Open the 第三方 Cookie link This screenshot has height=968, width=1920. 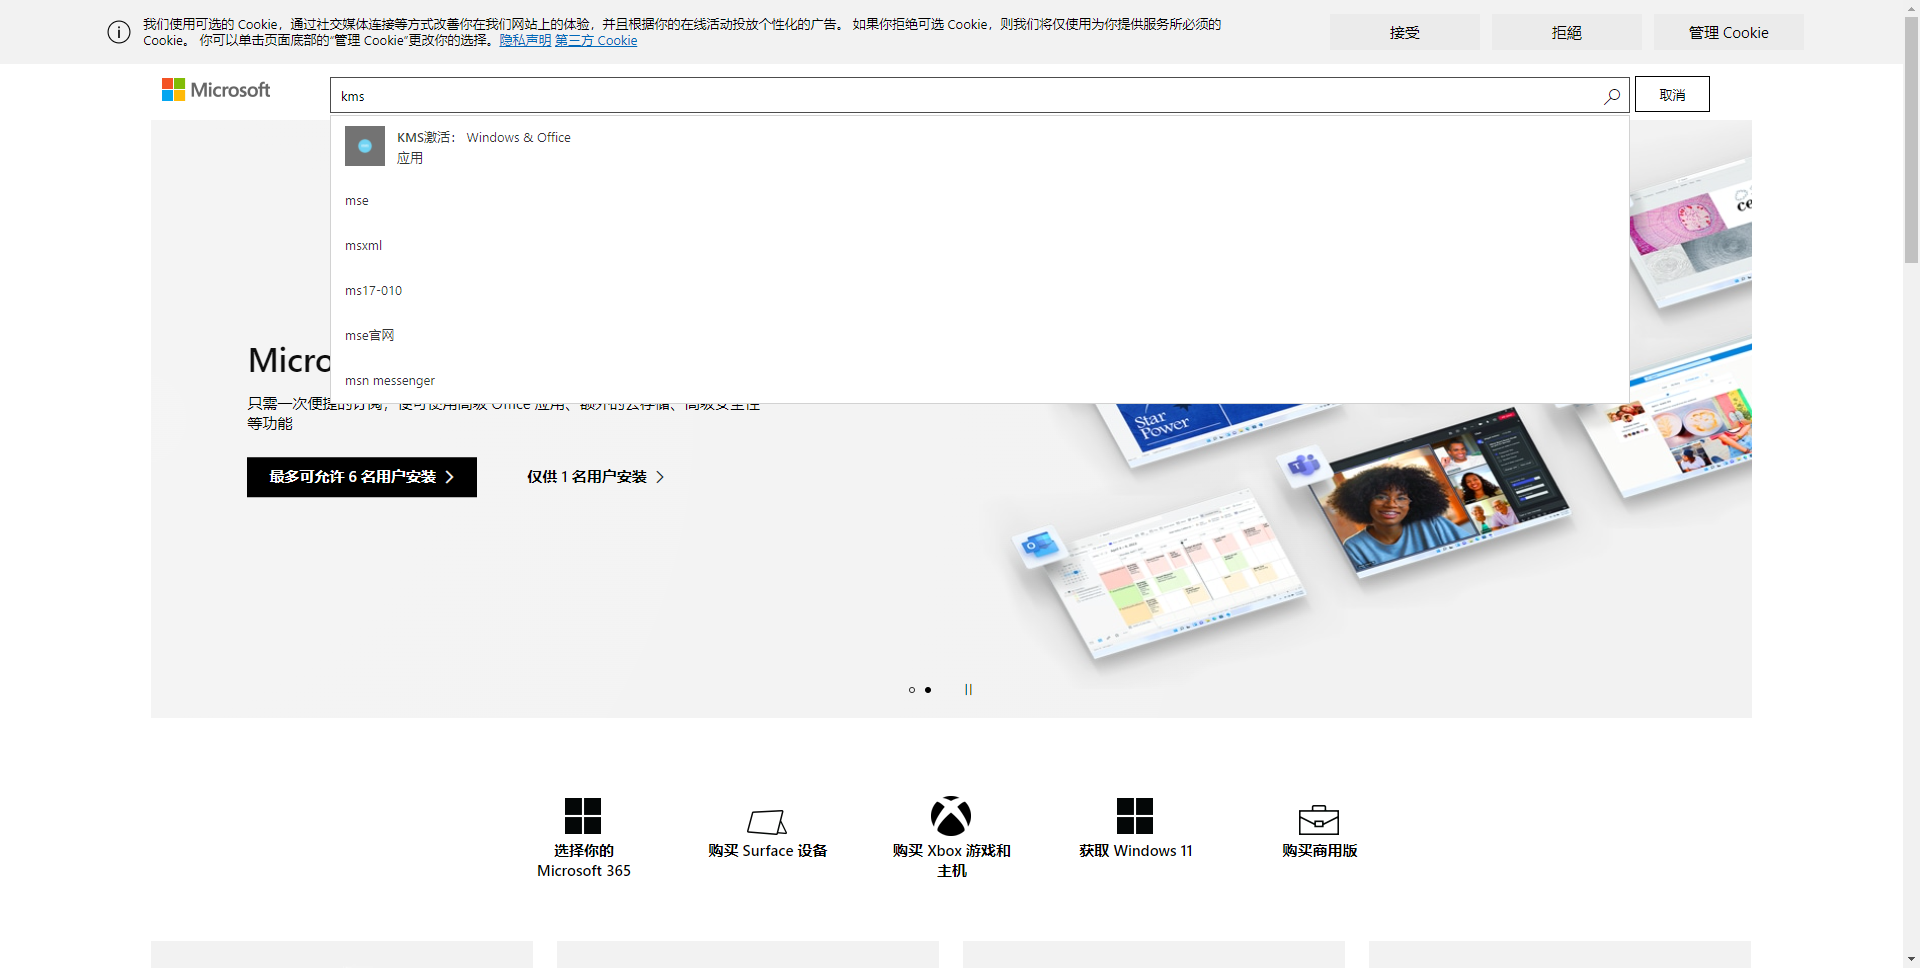pos(596,41)
